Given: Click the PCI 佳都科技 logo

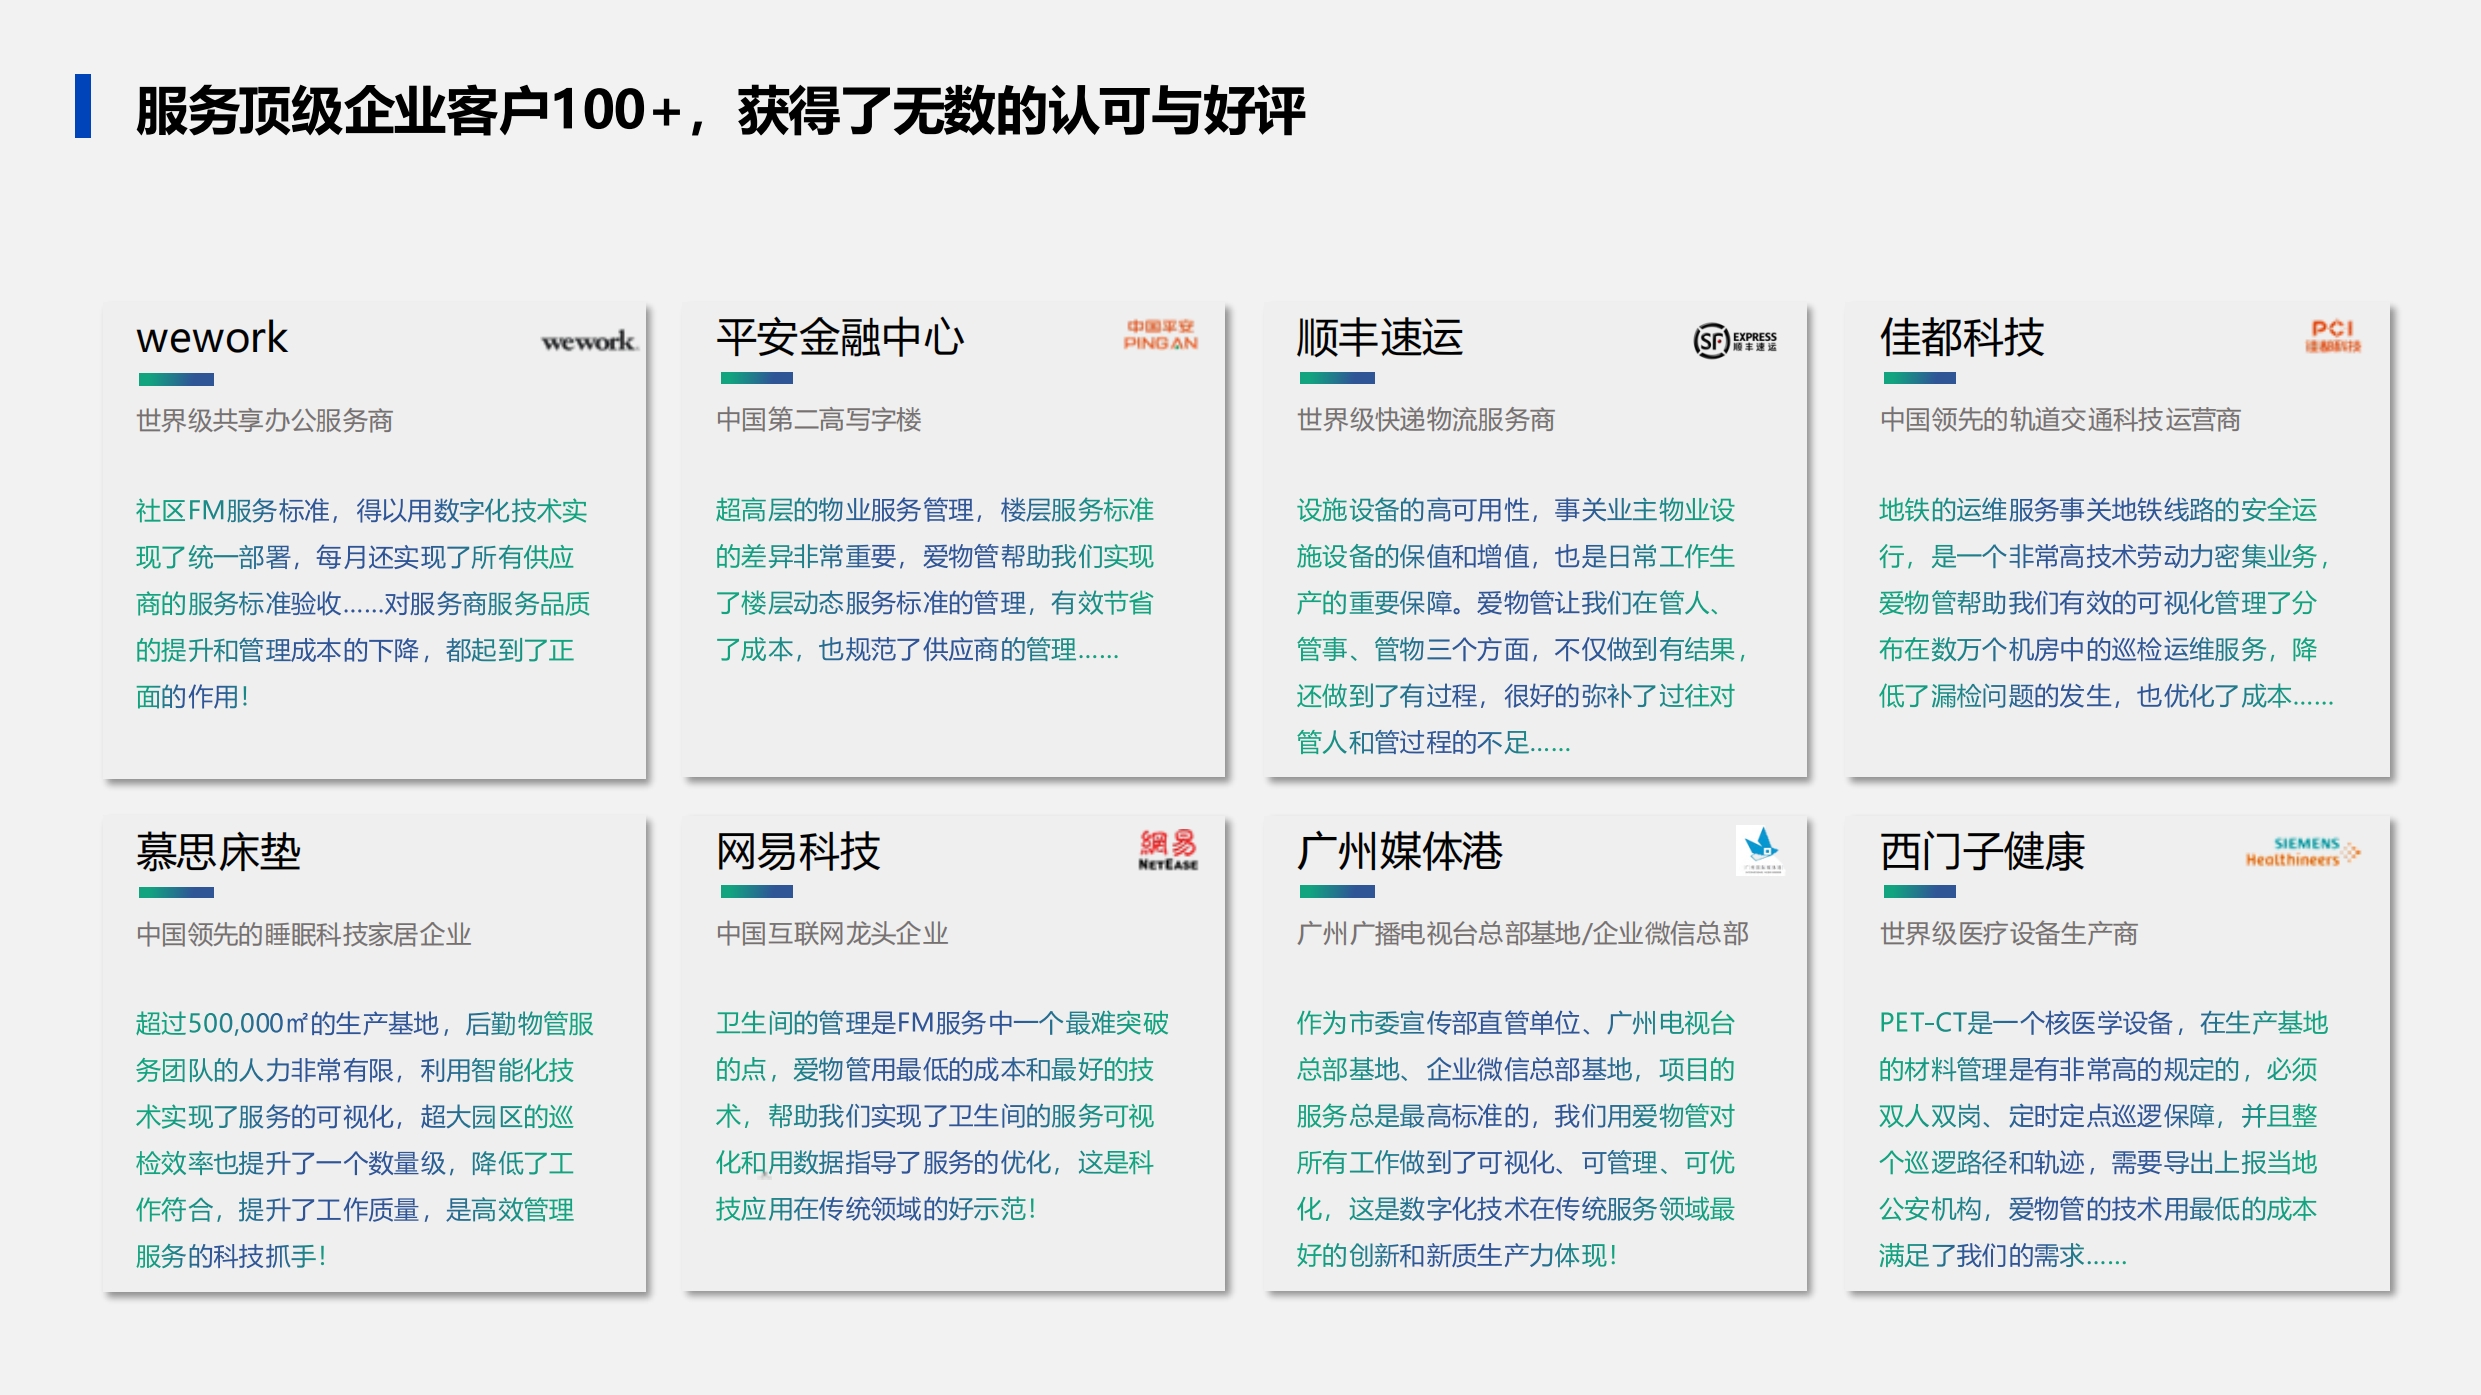Looking at the screenshot, I should click(2333, 336).
